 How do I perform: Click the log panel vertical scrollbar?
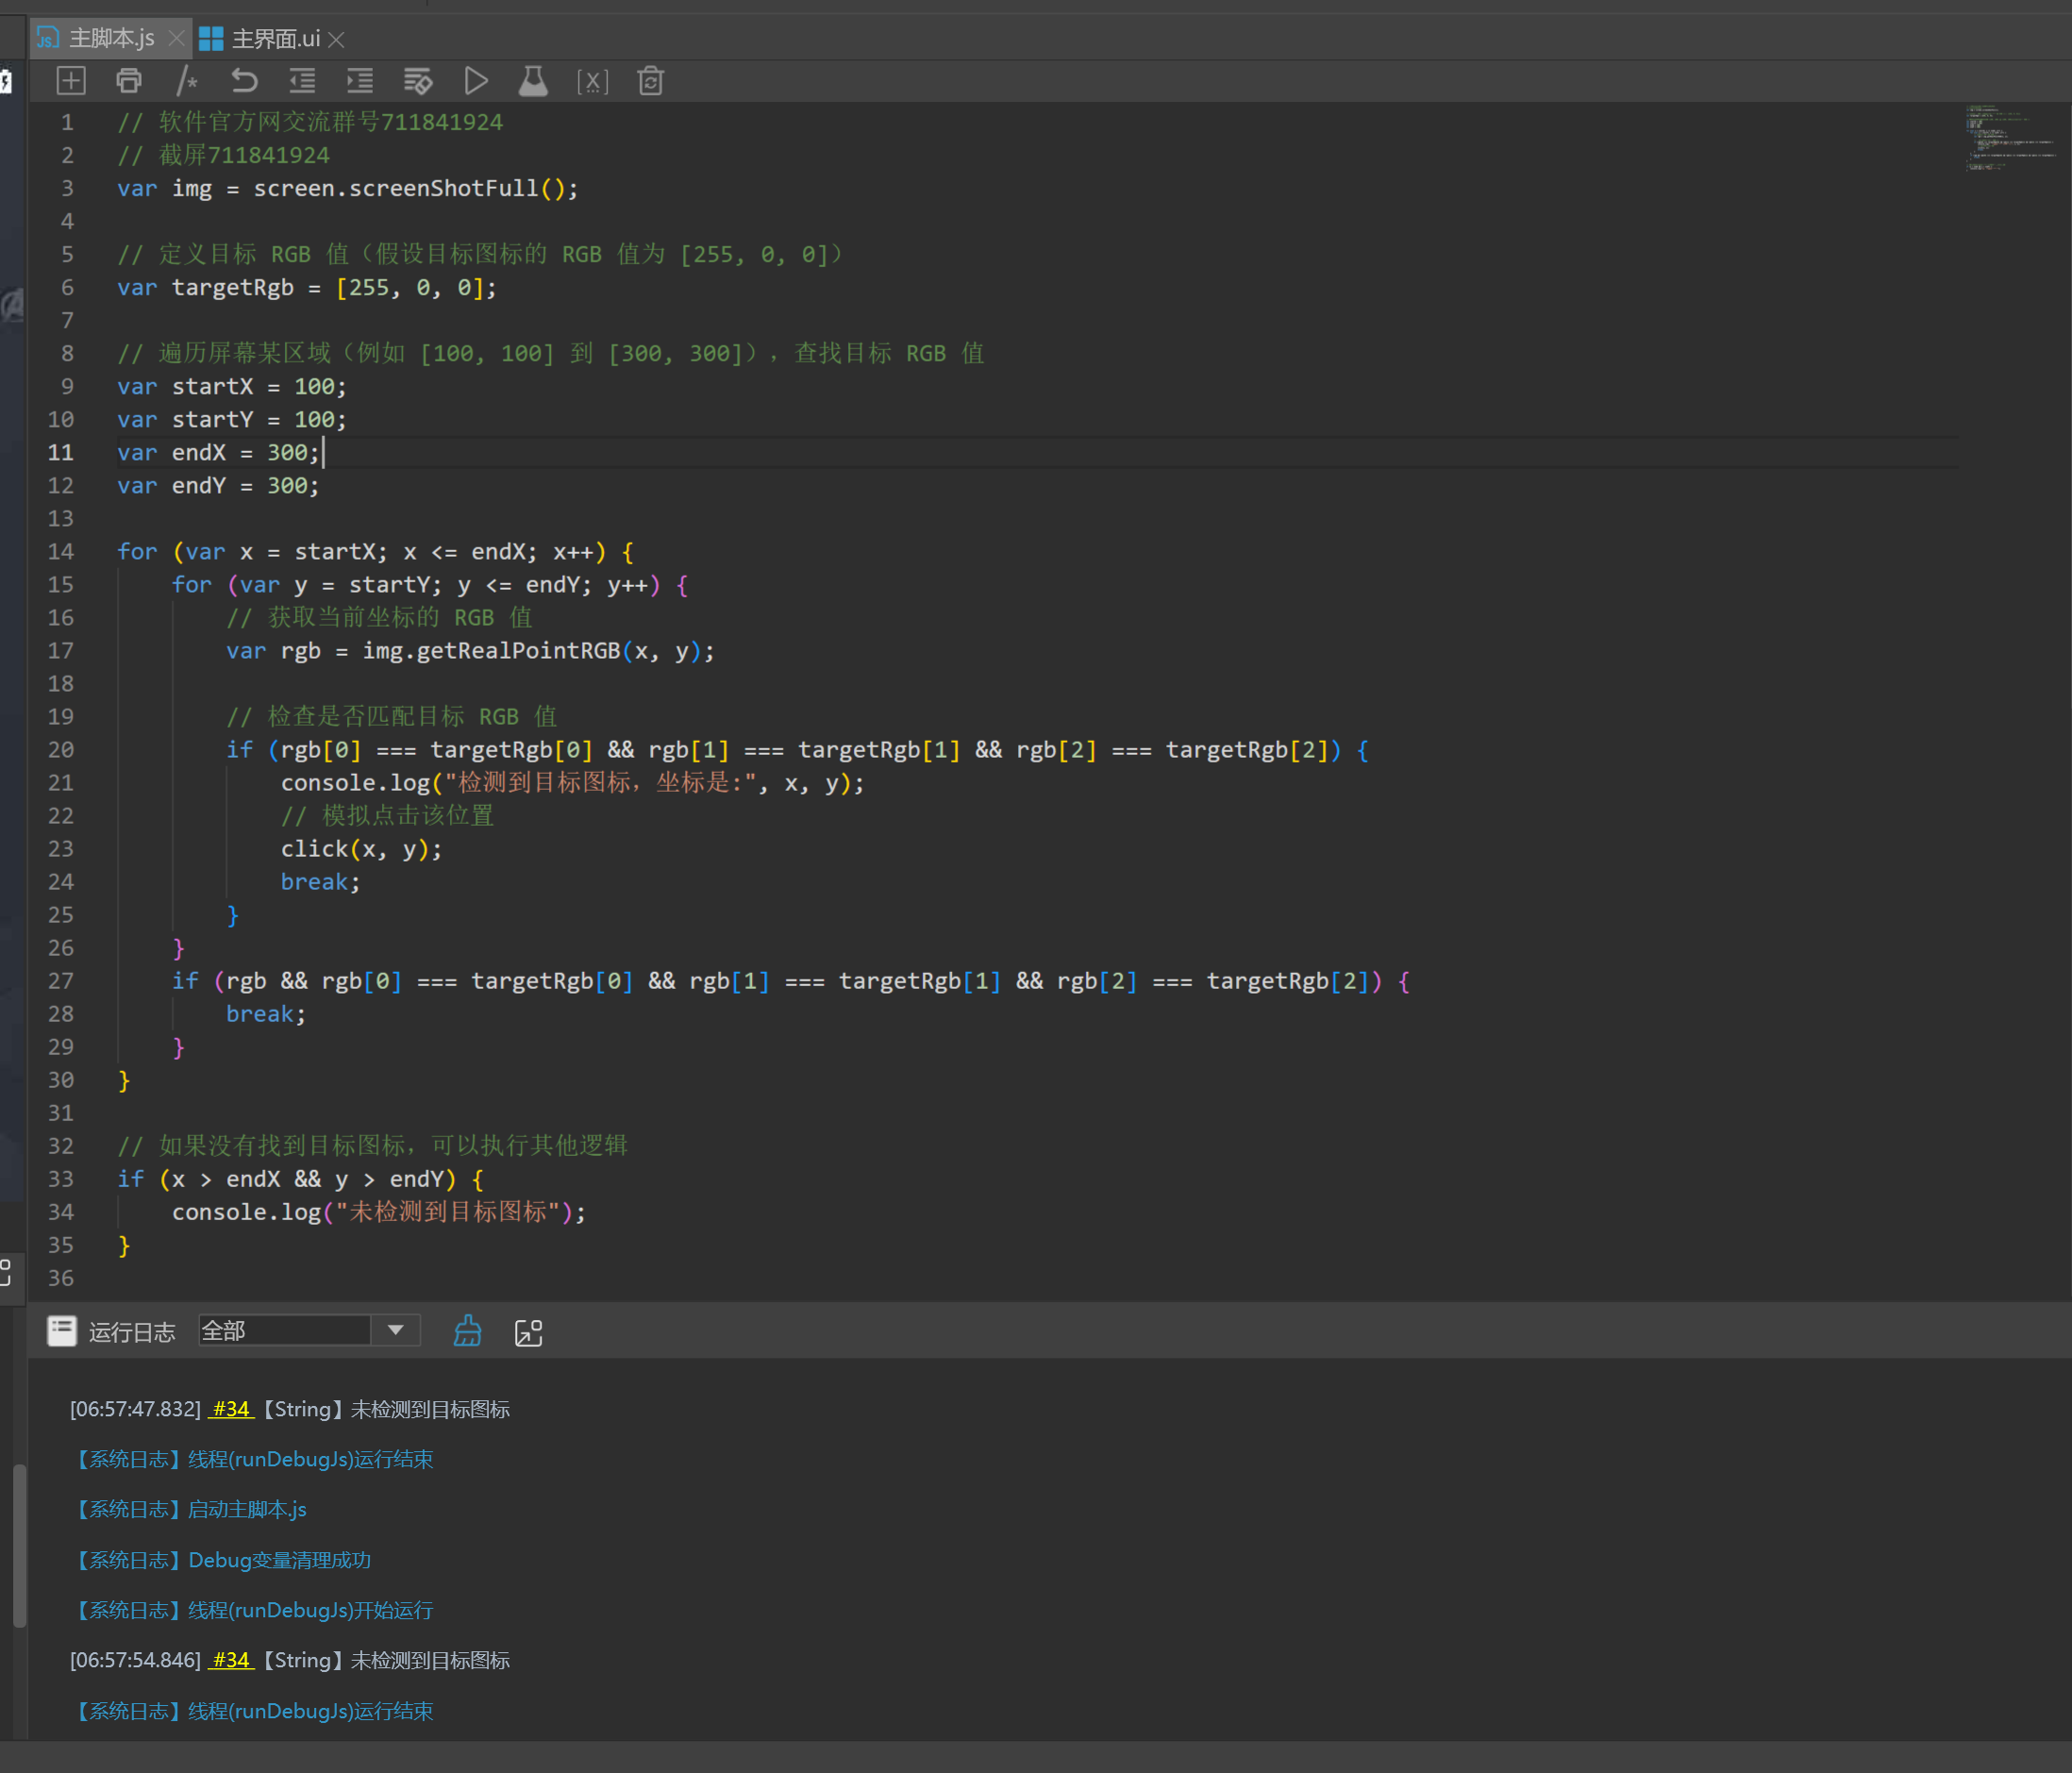click(x=19, y=1545)
